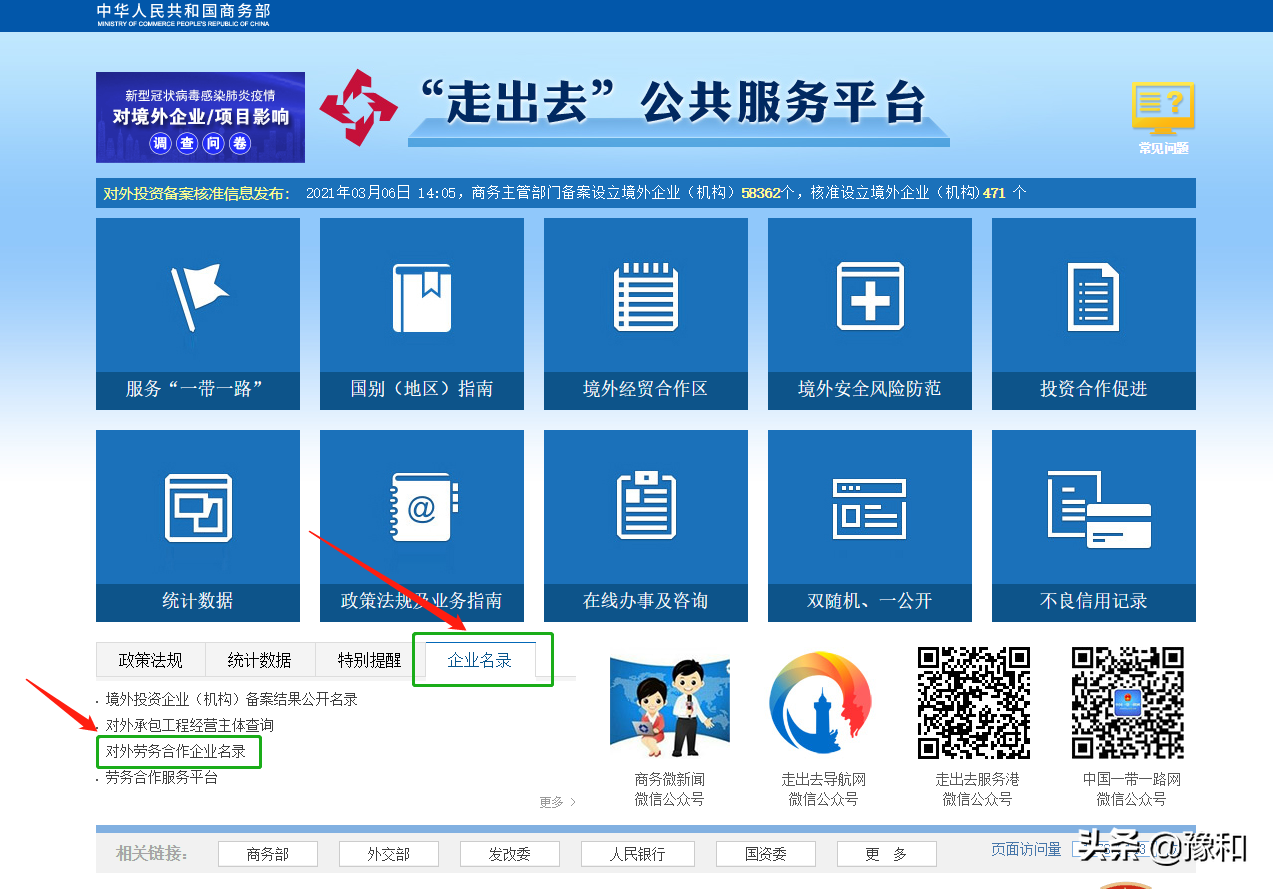Open the 商务部 related link button
This screenshot has width=1273, height=889.
(267, 853)
